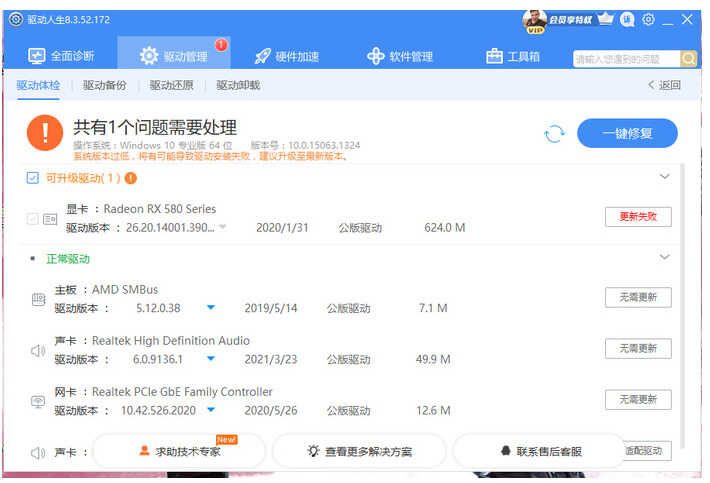710x483 pixels.
Task: Click the 适配驱动 button at bottom
Action: (x=647, y=451)
